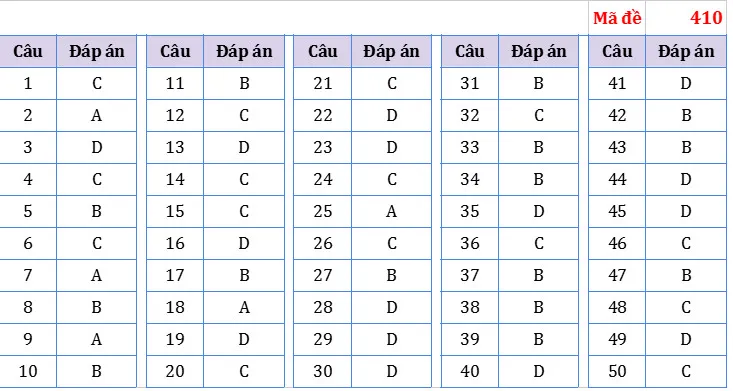
Task: Select answer A for question 25
Action: (391, 211)
